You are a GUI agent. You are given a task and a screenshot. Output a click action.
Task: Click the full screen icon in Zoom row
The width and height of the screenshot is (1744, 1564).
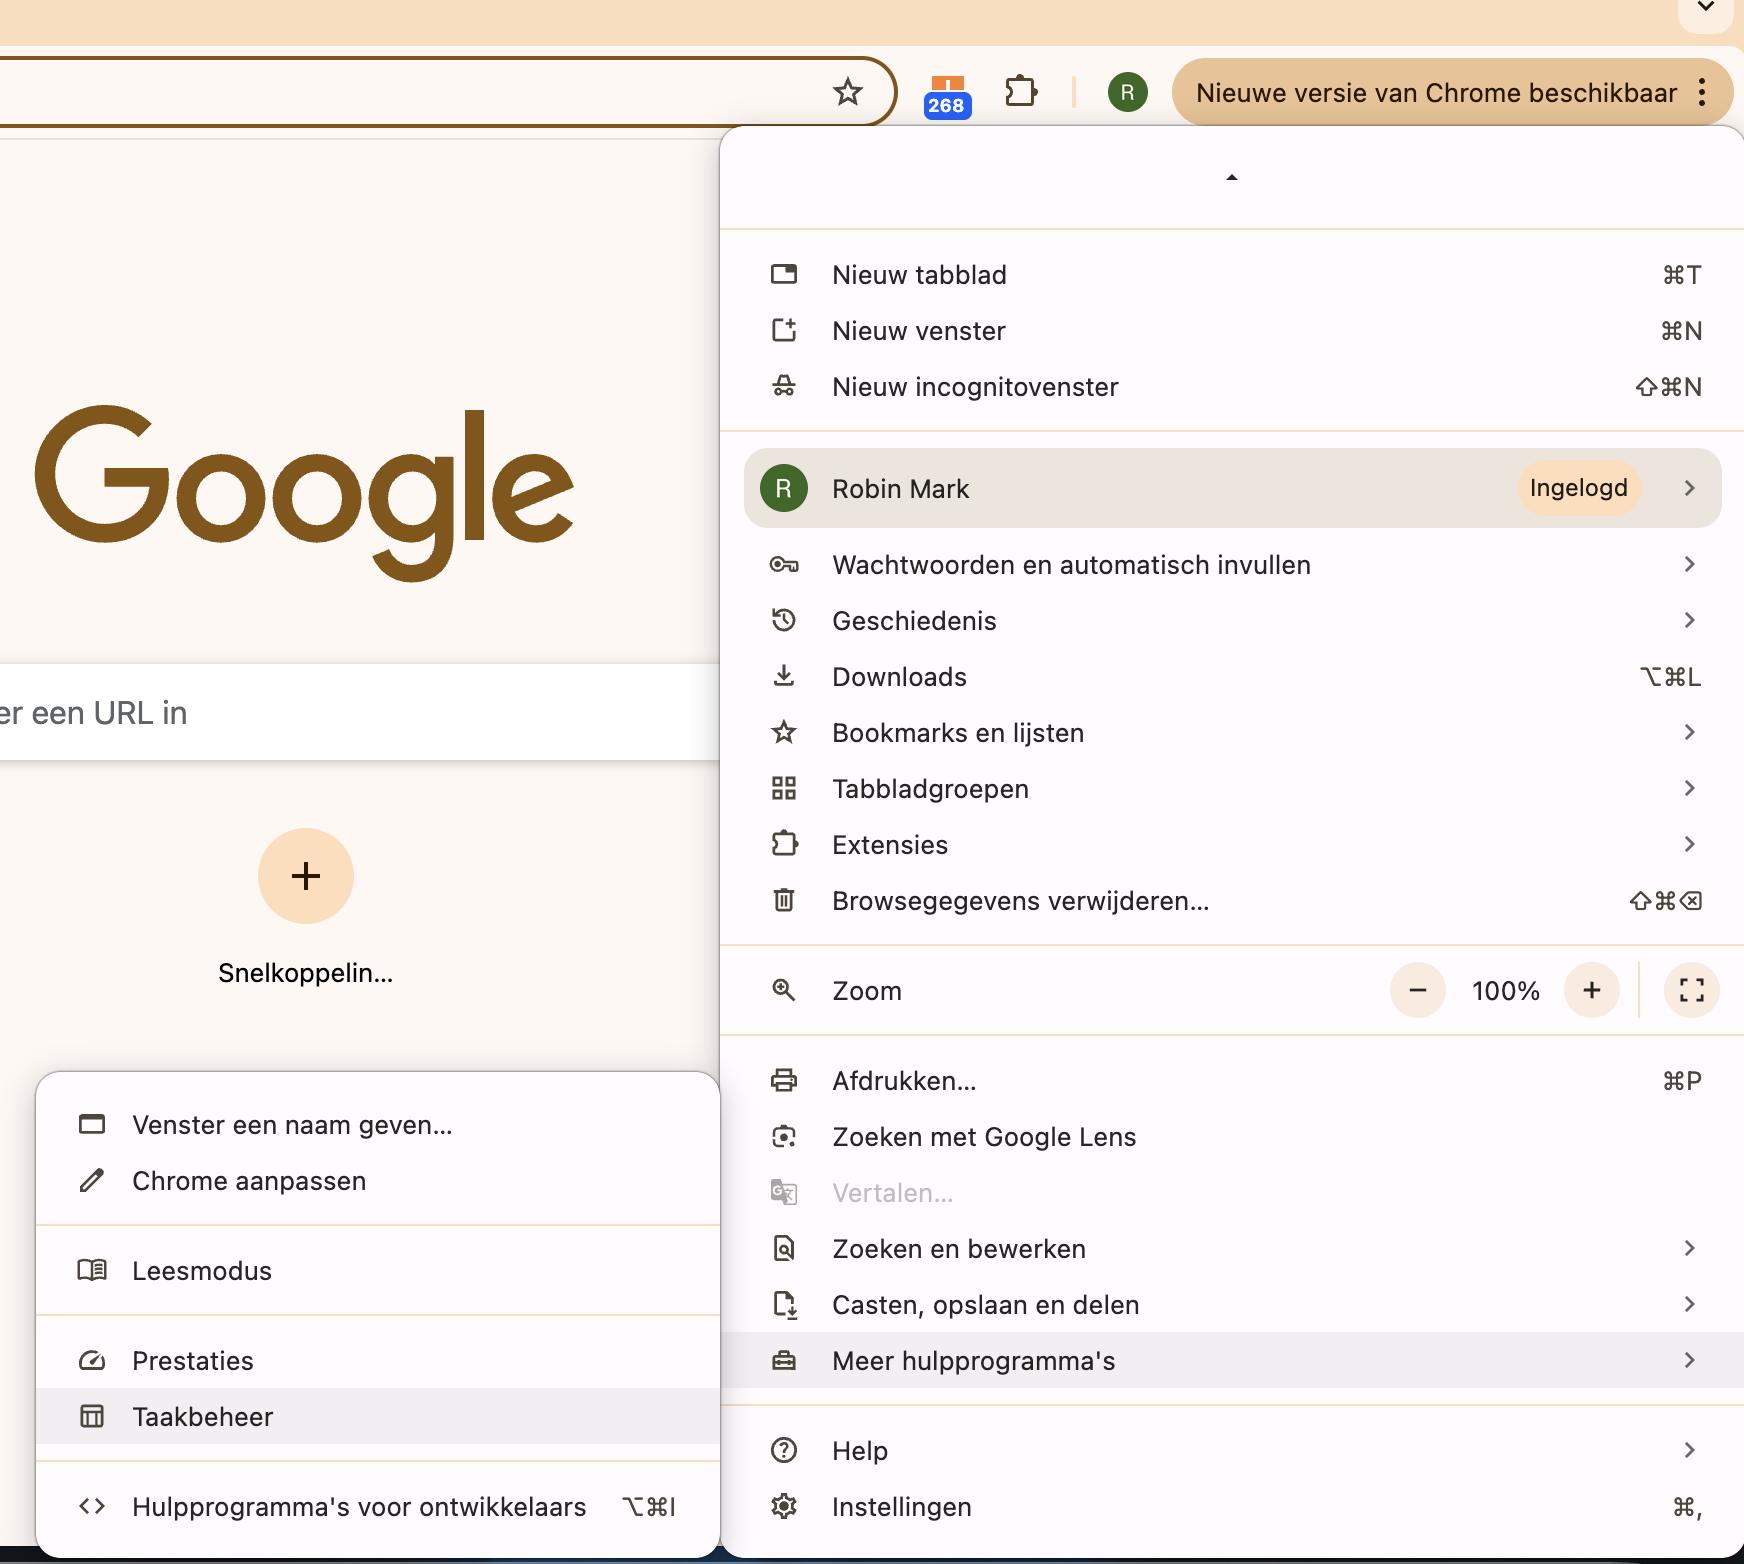1692,990
